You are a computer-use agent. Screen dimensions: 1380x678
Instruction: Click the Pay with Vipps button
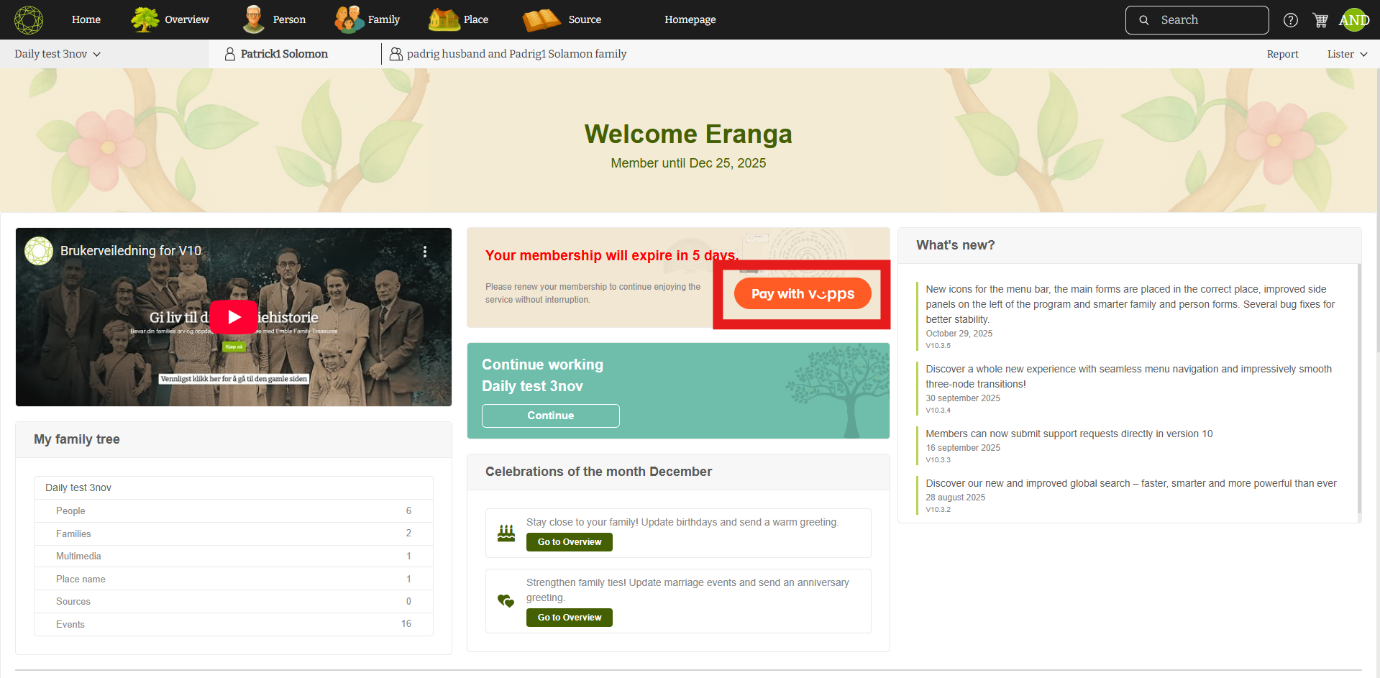click(x=802, y=294)
